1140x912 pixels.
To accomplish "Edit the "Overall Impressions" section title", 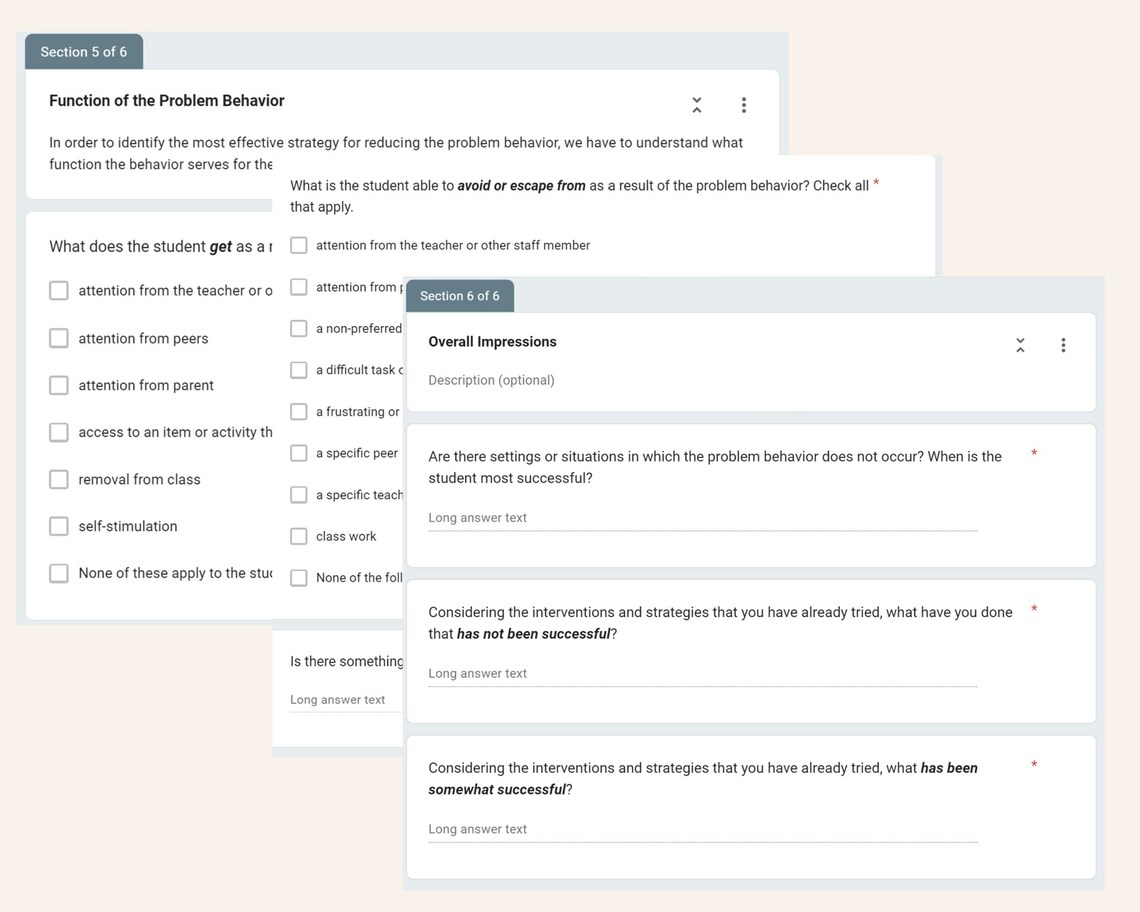I will click(492, 341).
